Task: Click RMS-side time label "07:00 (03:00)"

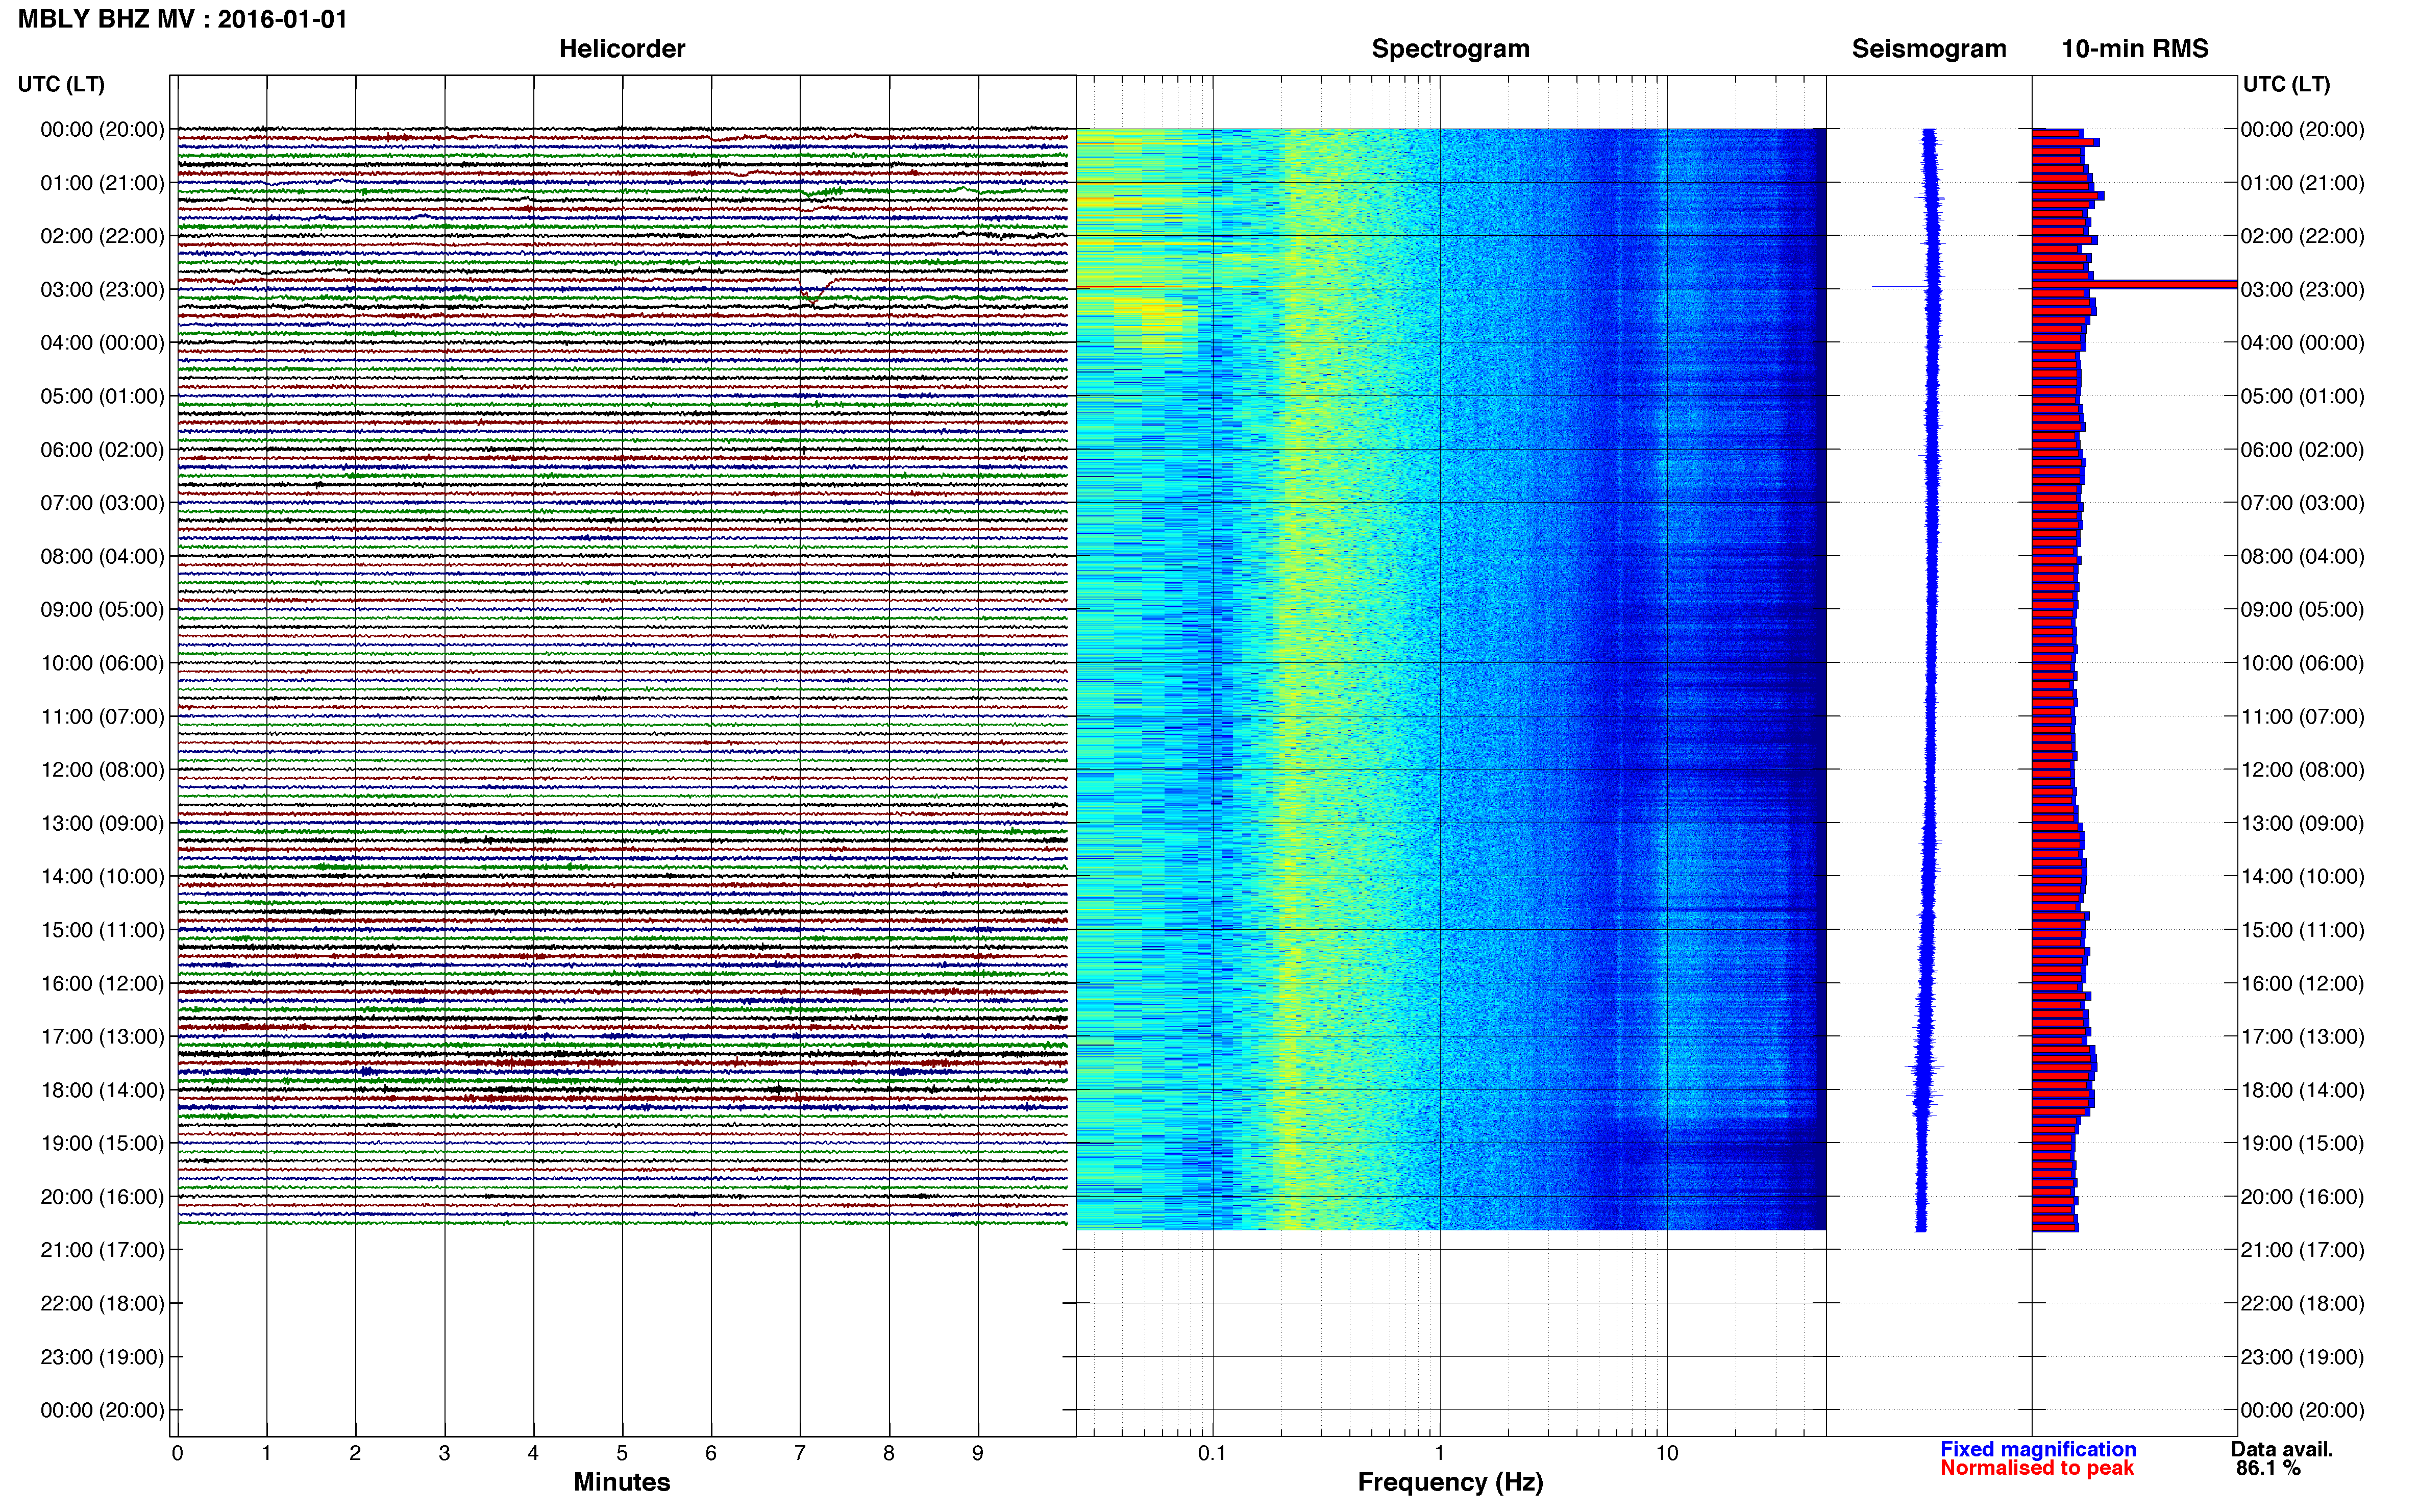Action: (2302, 503)
